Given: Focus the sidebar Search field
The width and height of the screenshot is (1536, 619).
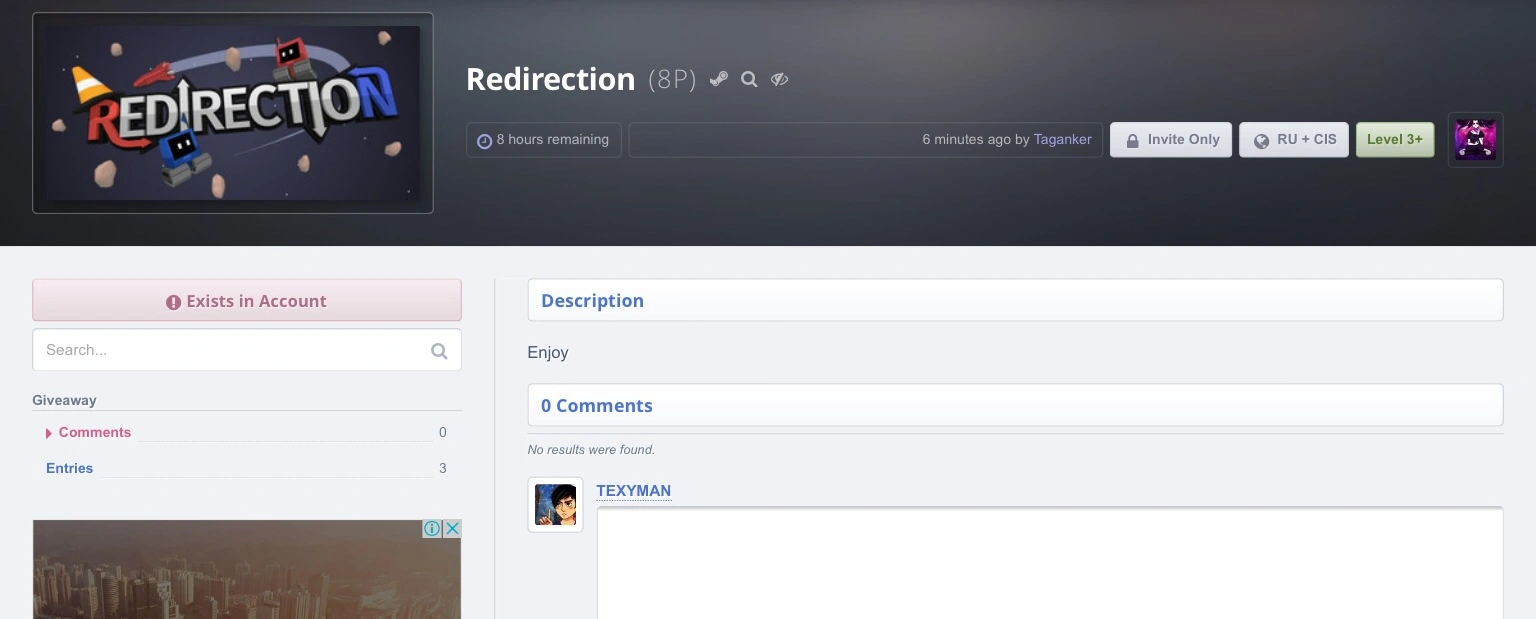Looking at the screenshot, I should pyautogui.click(x=247, y=350).
